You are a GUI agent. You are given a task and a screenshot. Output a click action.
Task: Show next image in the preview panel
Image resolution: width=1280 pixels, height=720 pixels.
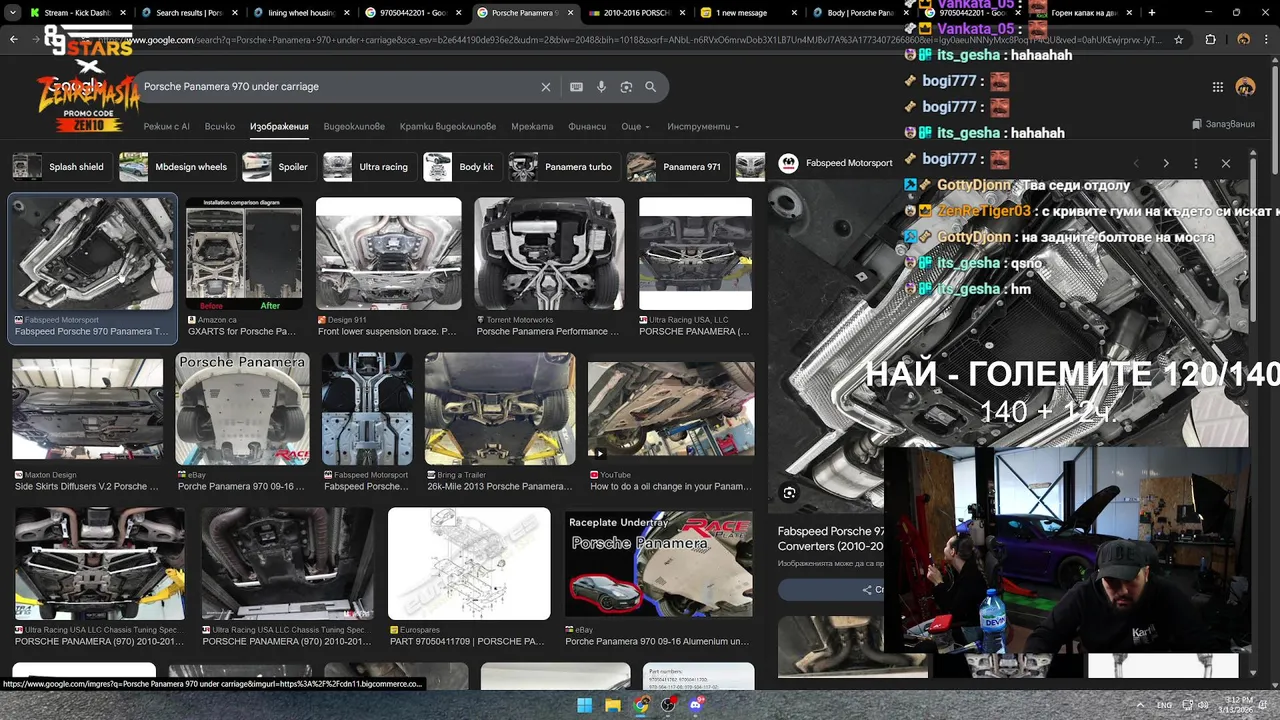point(1166,163)
